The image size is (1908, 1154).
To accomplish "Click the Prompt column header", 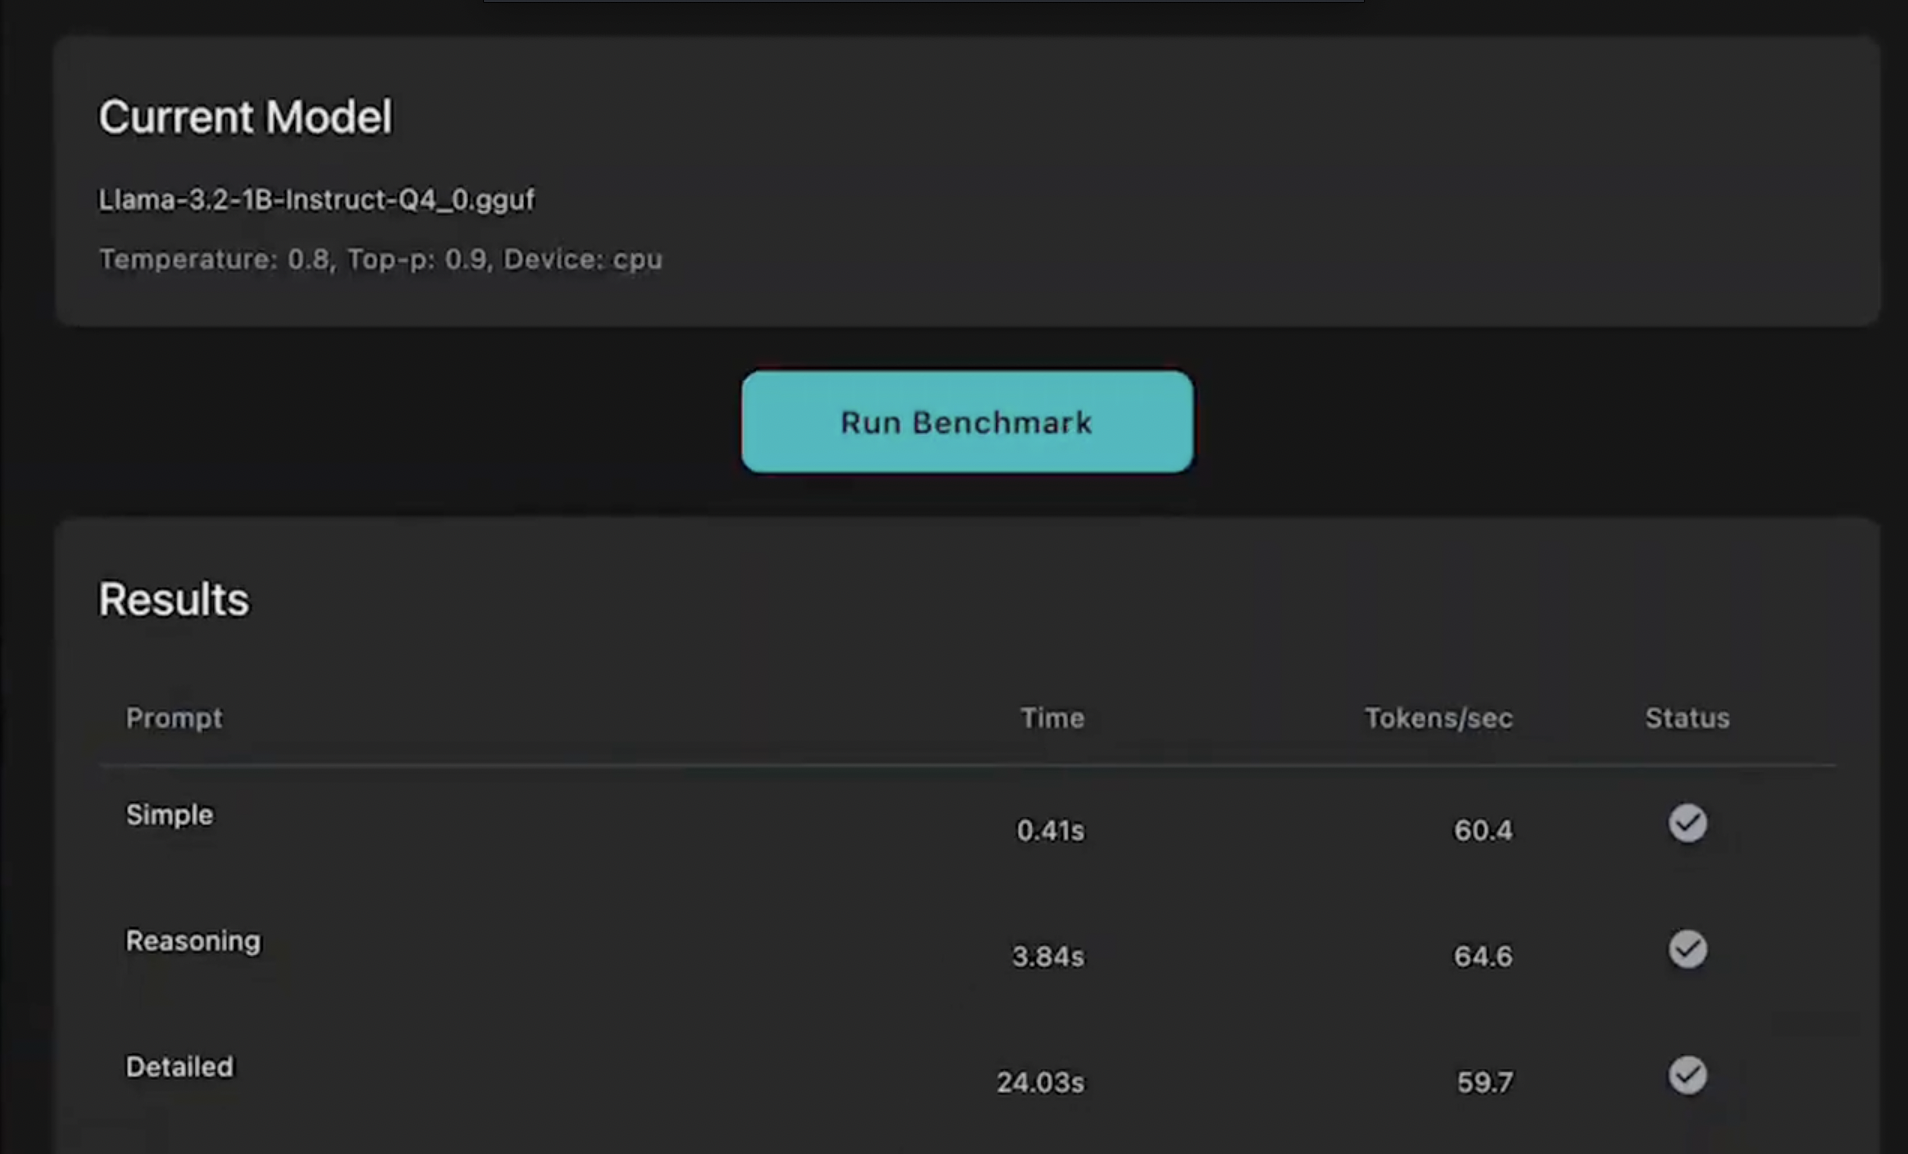I will tap(174, 718).
